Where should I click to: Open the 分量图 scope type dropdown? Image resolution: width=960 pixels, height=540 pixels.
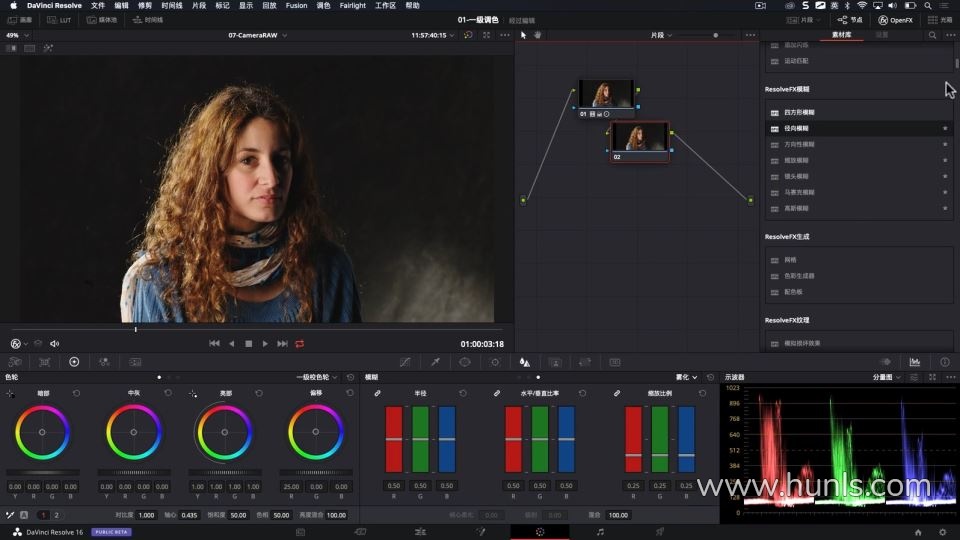[x=887, y=378]
